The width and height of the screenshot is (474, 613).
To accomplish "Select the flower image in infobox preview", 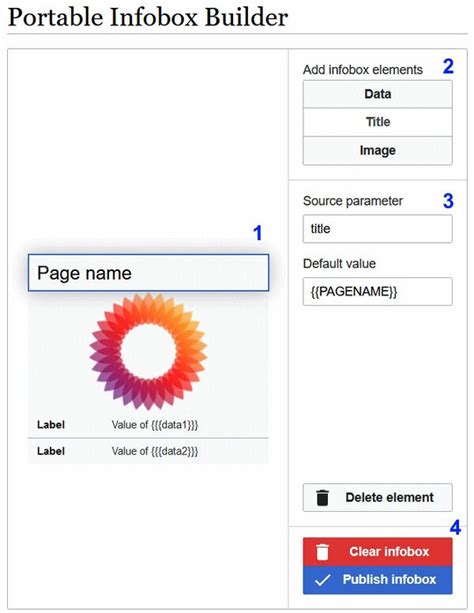I will click(x=148, y=352).
